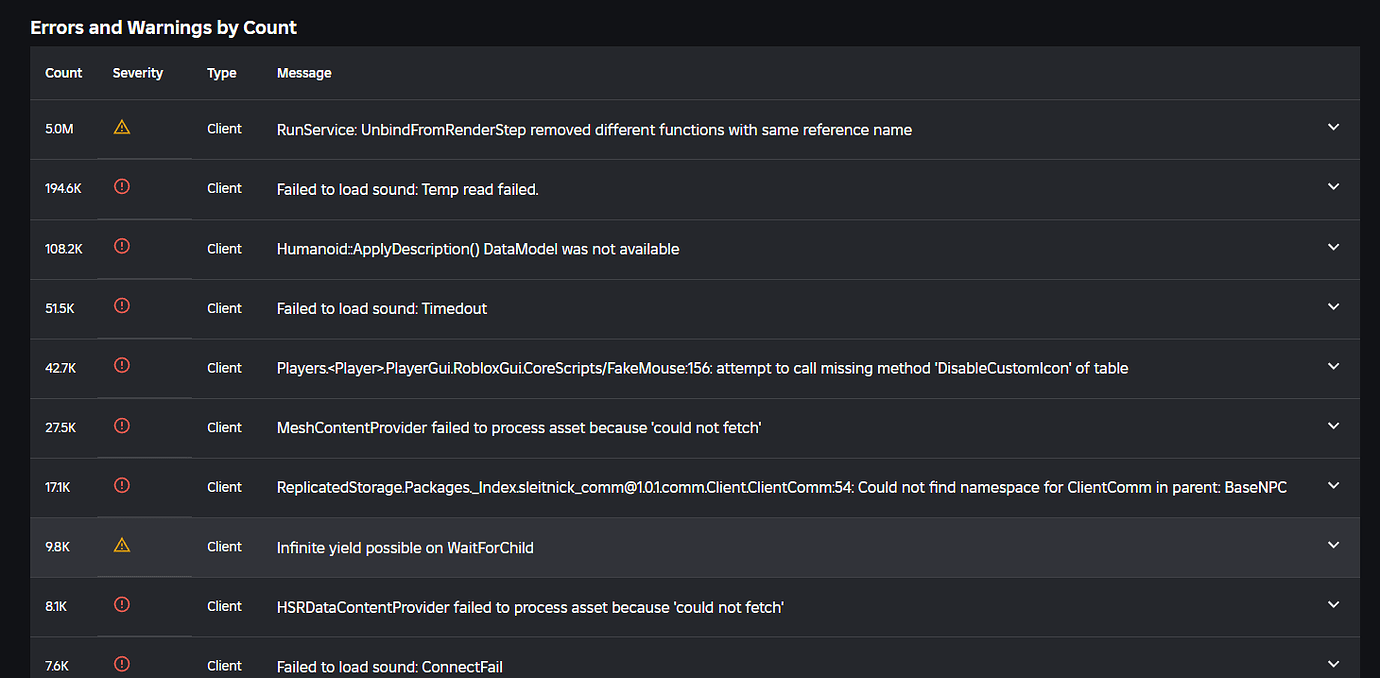
Task: Click error icon on ClientComm namespace row
Action: tap(121, 485)
